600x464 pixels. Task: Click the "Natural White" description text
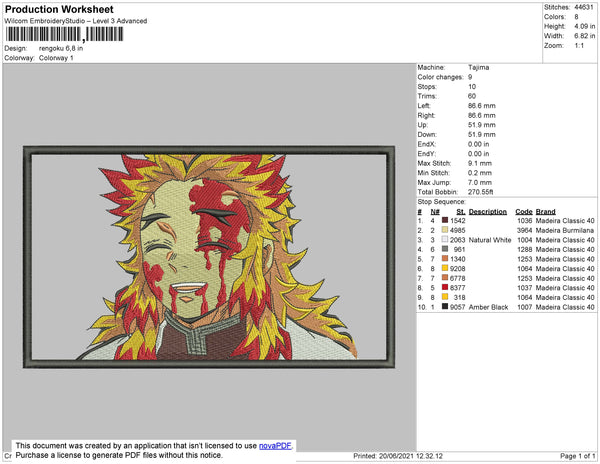click(x=490, y=240)
